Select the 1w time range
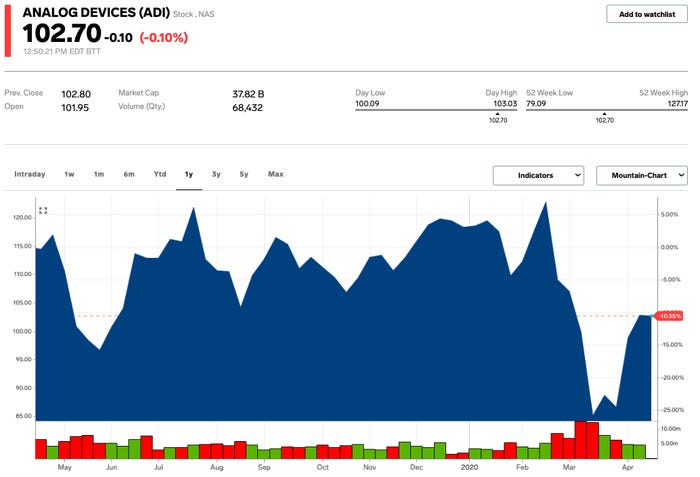Viewport: 700px width, 477px height. (69, 174)
